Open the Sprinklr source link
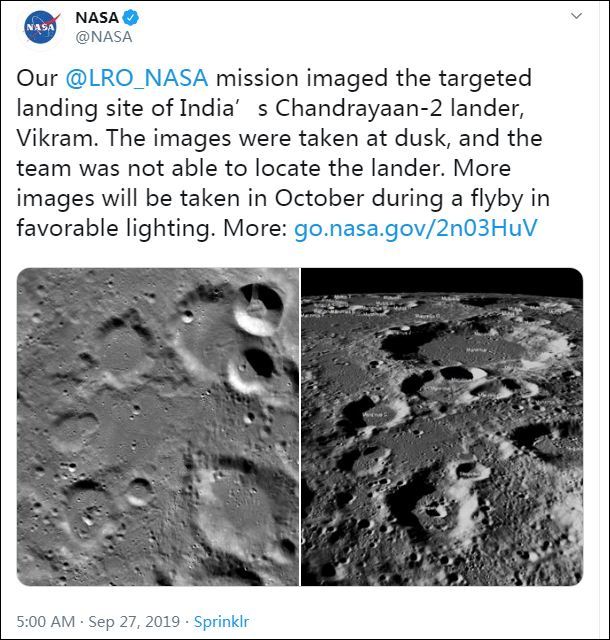Screen dimensions: 610x640 coord(221,621)
